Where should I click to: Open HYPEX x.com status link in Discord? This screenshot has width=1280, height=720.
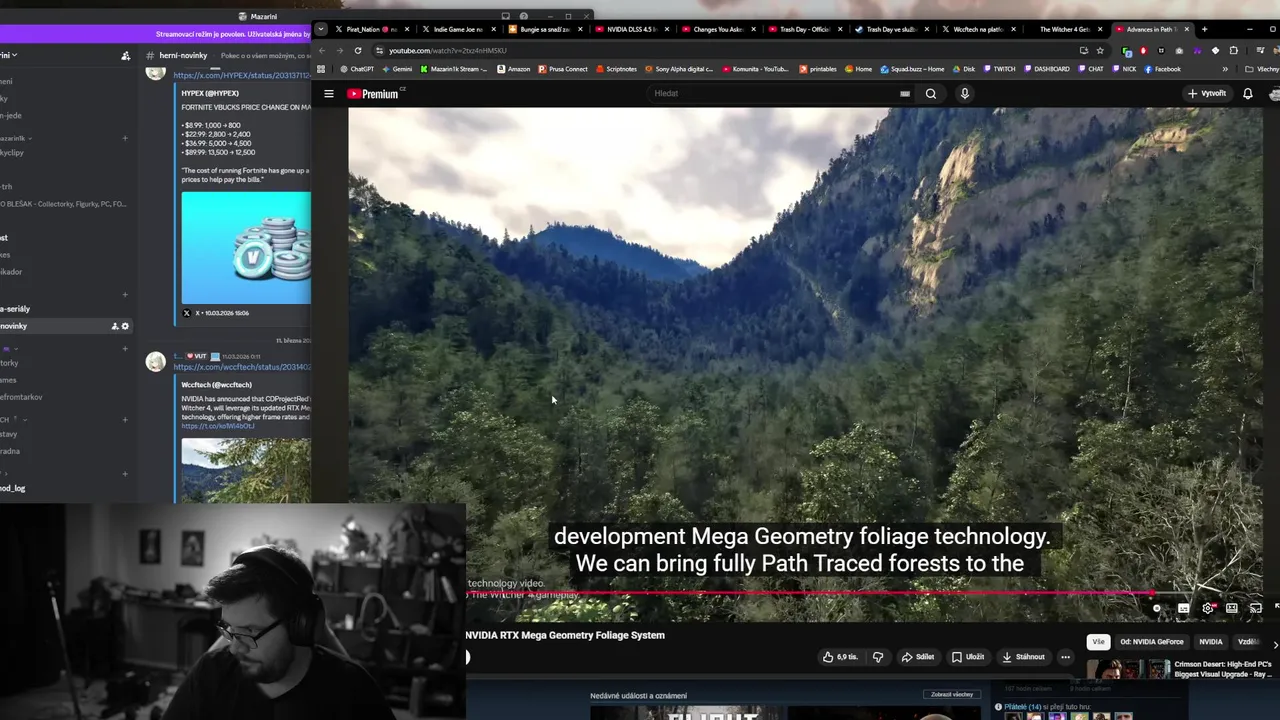pos(241,75)
